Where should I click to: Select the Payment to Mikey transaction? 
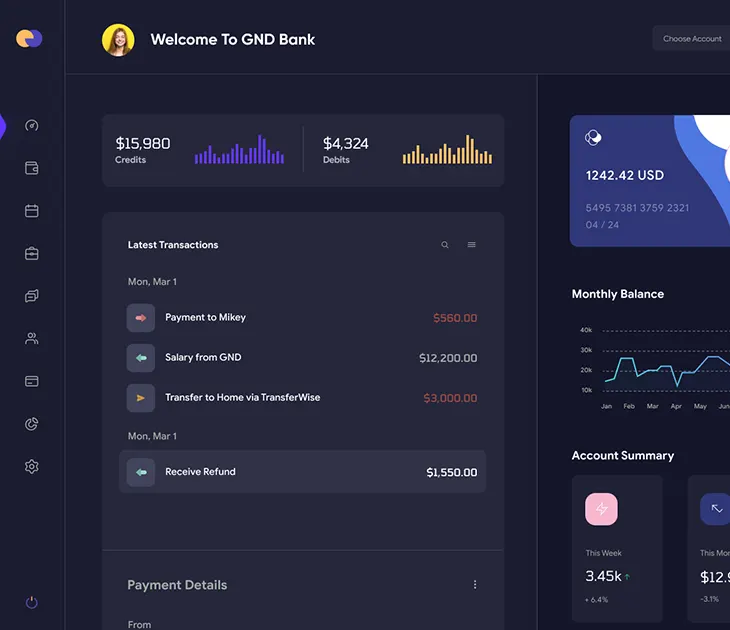303,318
